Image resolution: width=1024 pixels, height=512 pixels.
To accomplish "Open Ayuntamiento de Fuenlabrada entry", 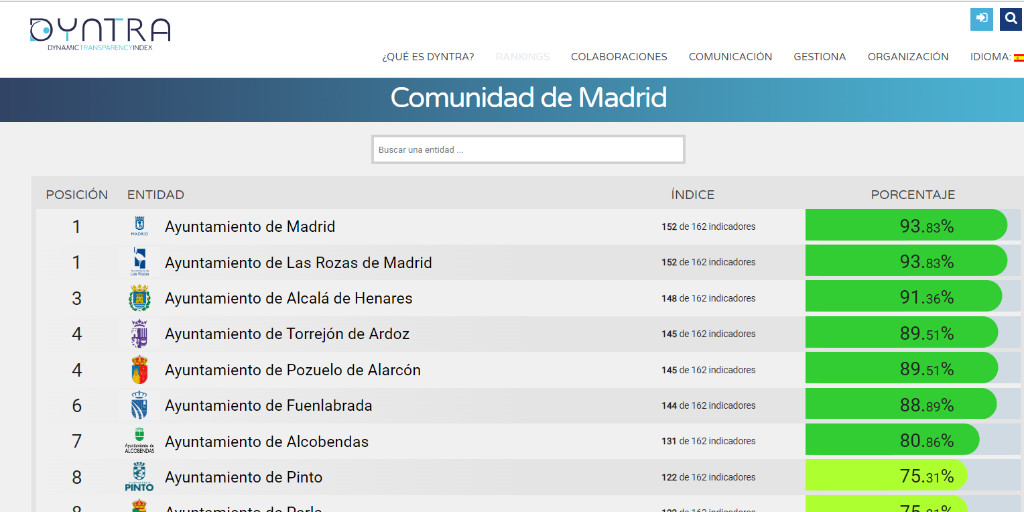I will pyautogui.click(x=268, y=406).
